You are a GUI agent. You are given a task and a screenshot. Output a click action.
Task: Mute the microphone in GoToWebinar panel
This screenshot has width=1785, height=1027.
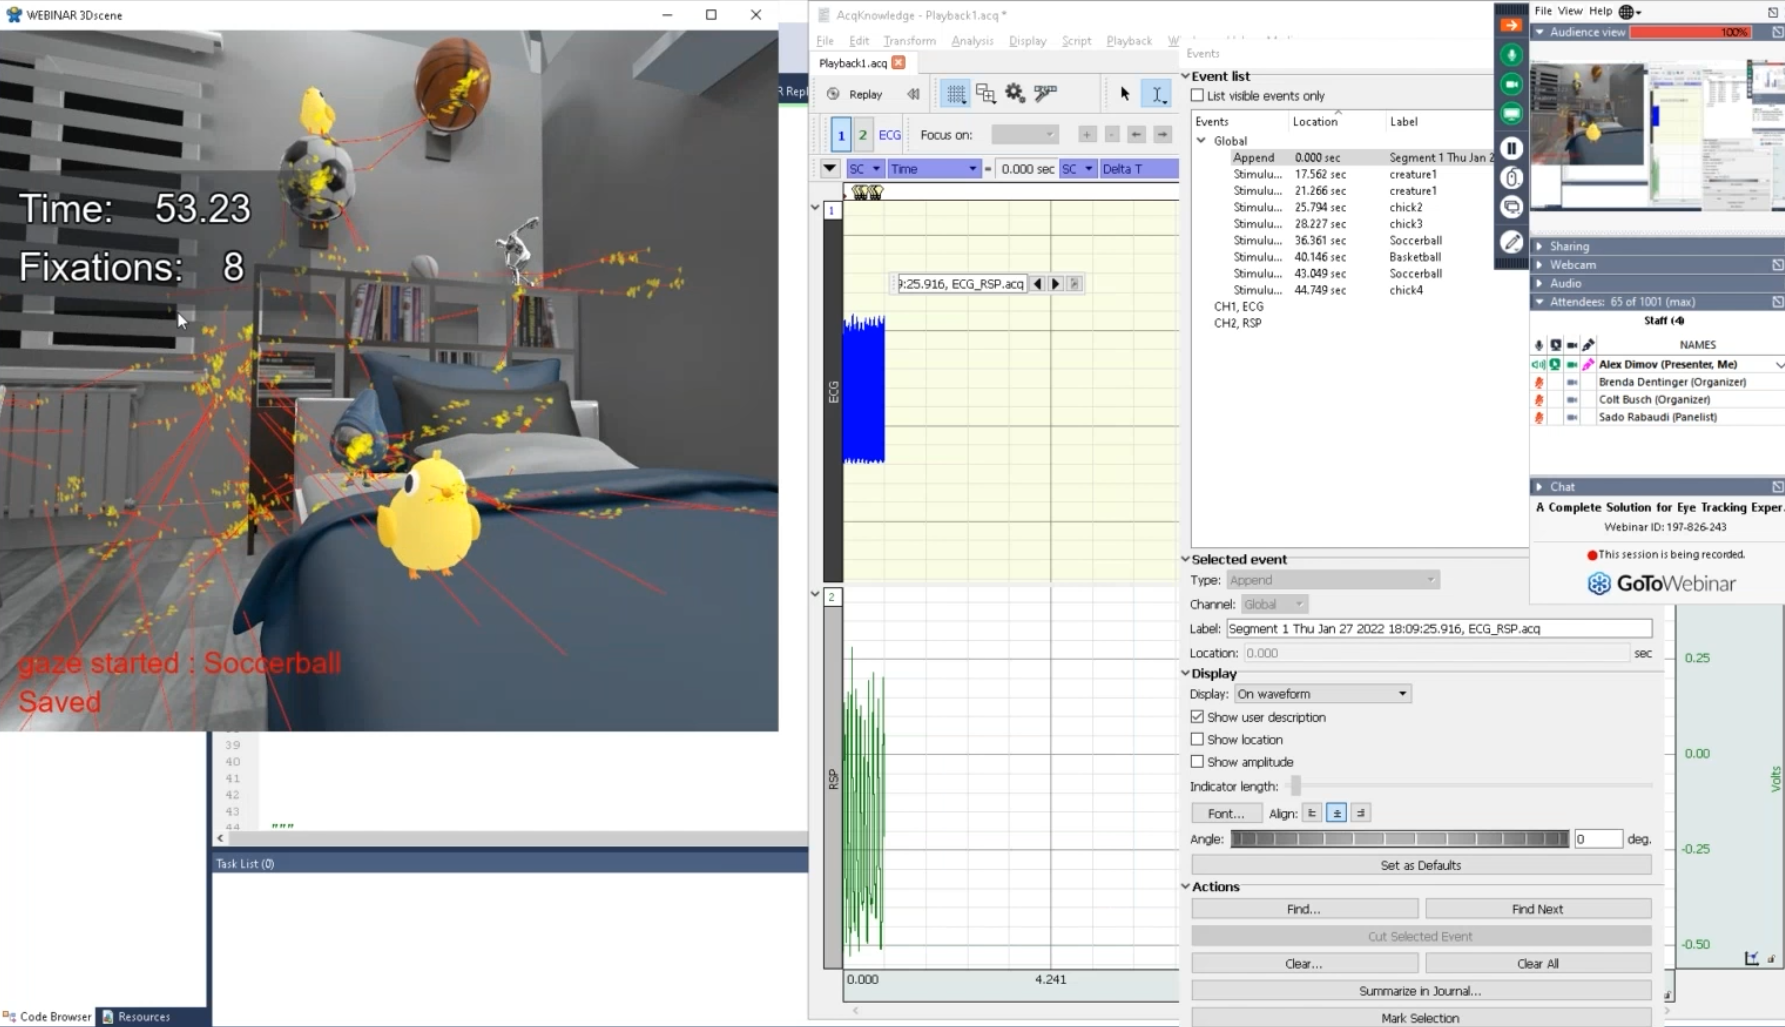click(1512, 55)
